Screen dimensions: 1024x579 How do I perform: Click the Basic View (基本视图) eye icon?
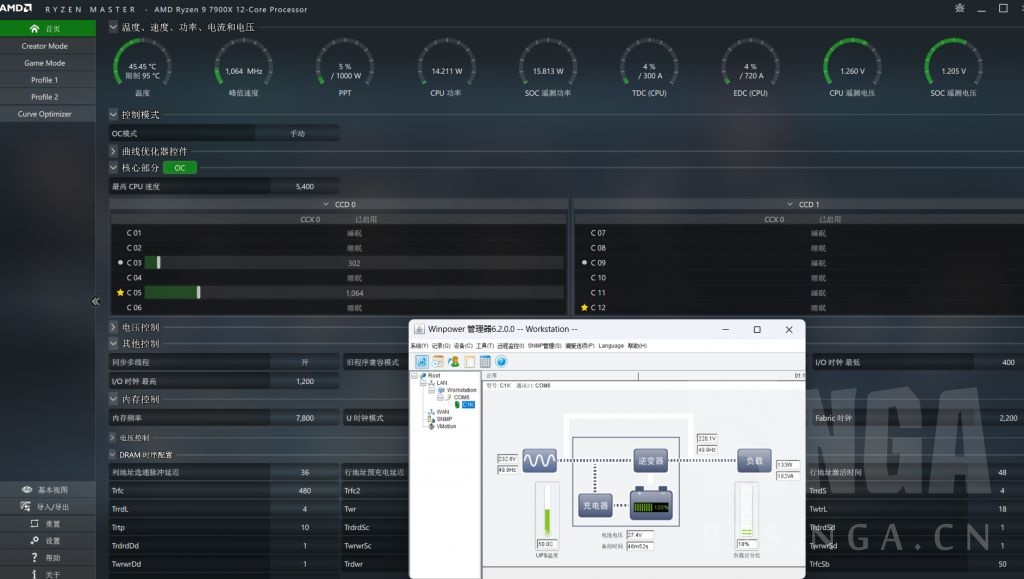click(x=27, y=490)
